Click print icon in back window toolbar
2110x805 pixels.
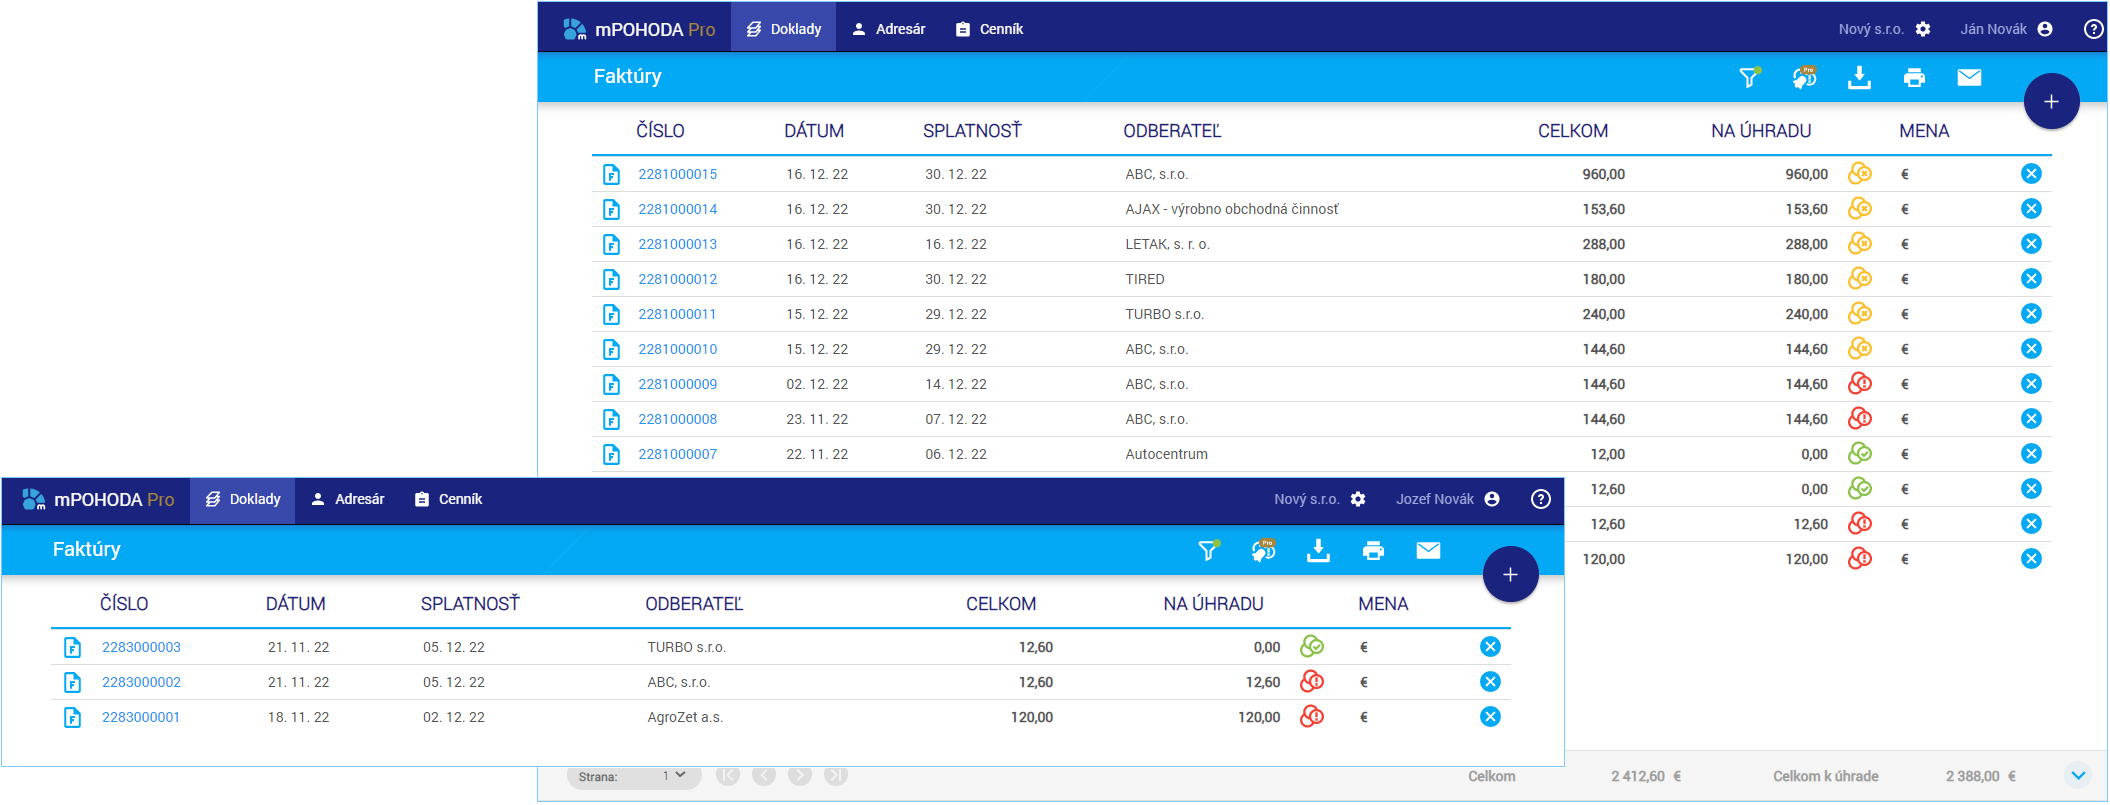[x=1914, y=77]
